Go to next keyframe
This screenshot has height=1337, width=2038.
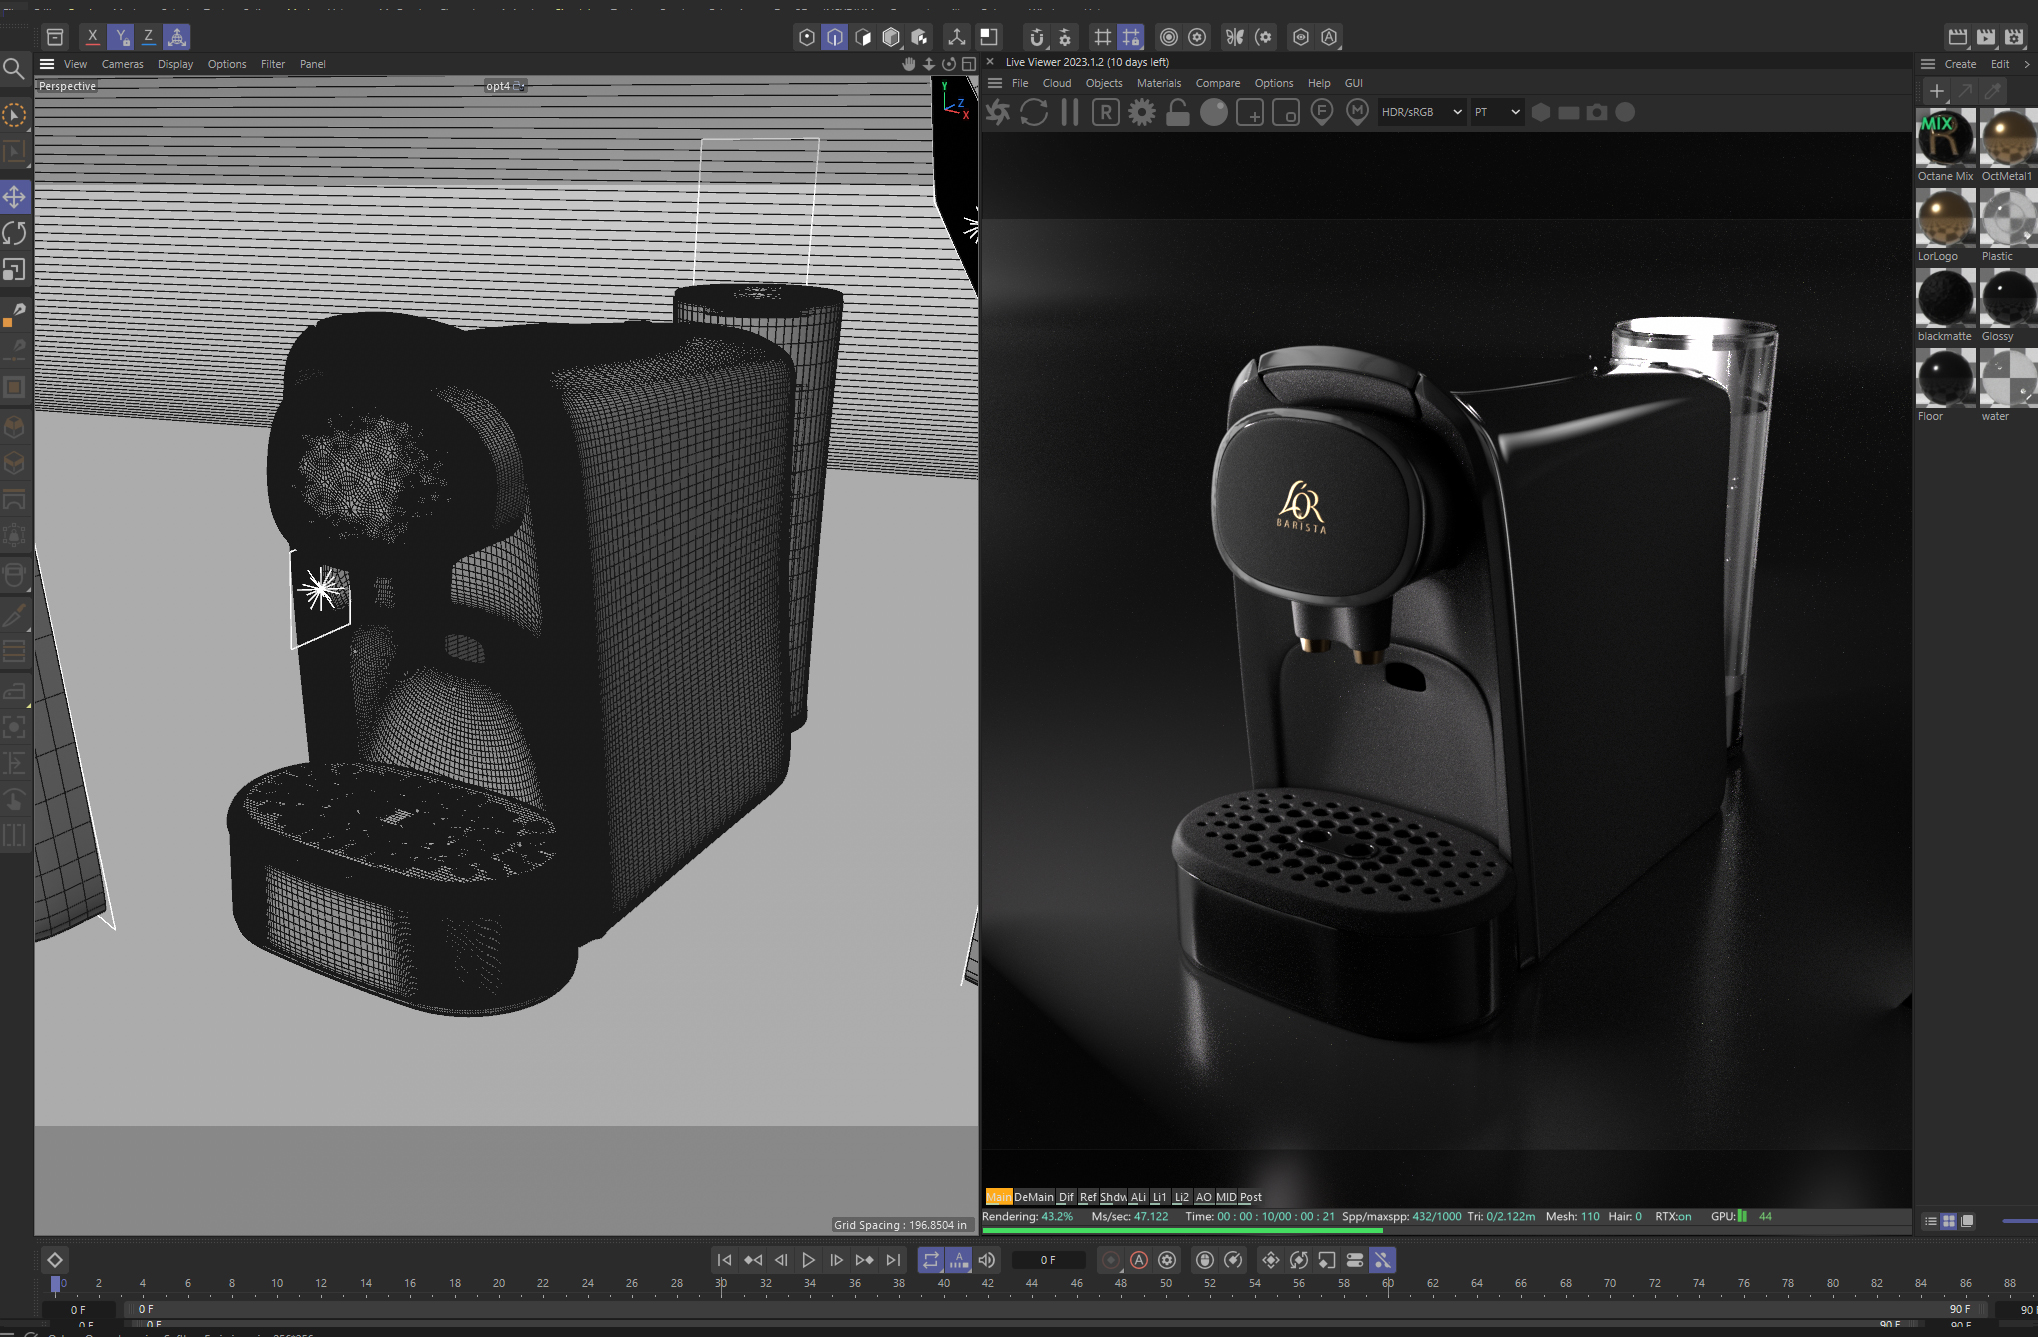tap(865, 1260)
